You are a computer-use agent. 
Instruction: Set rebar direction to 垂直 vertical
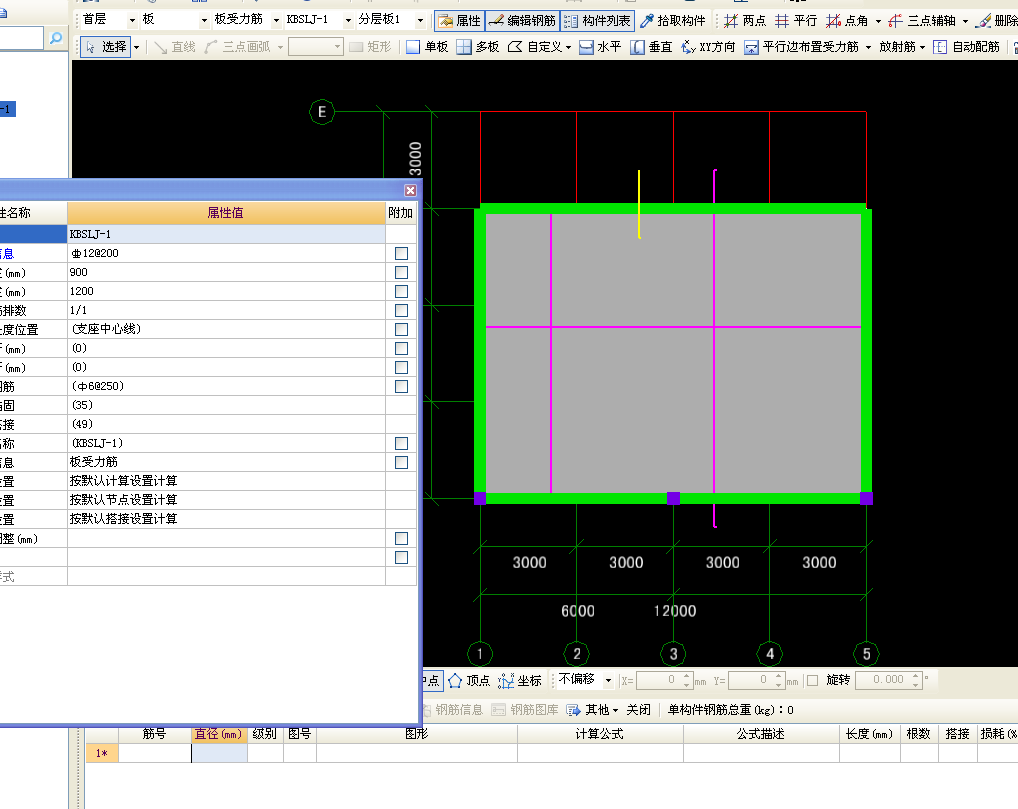pos(651,47)
